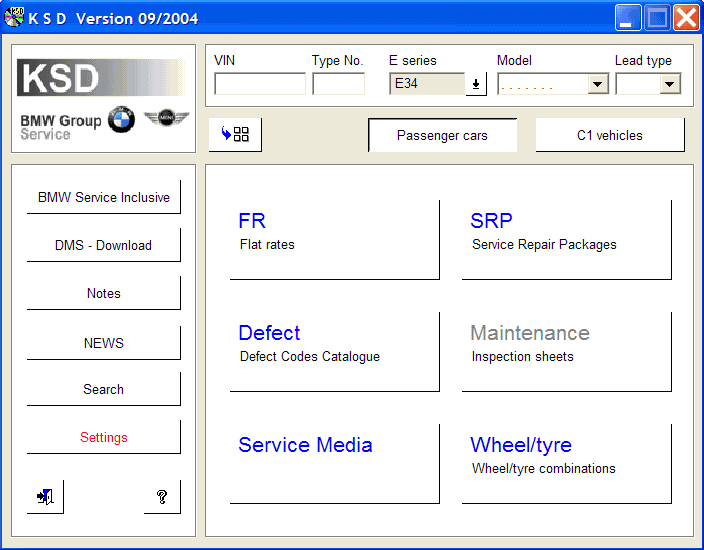Click the BMW roundel logo

tap(121, 120)
